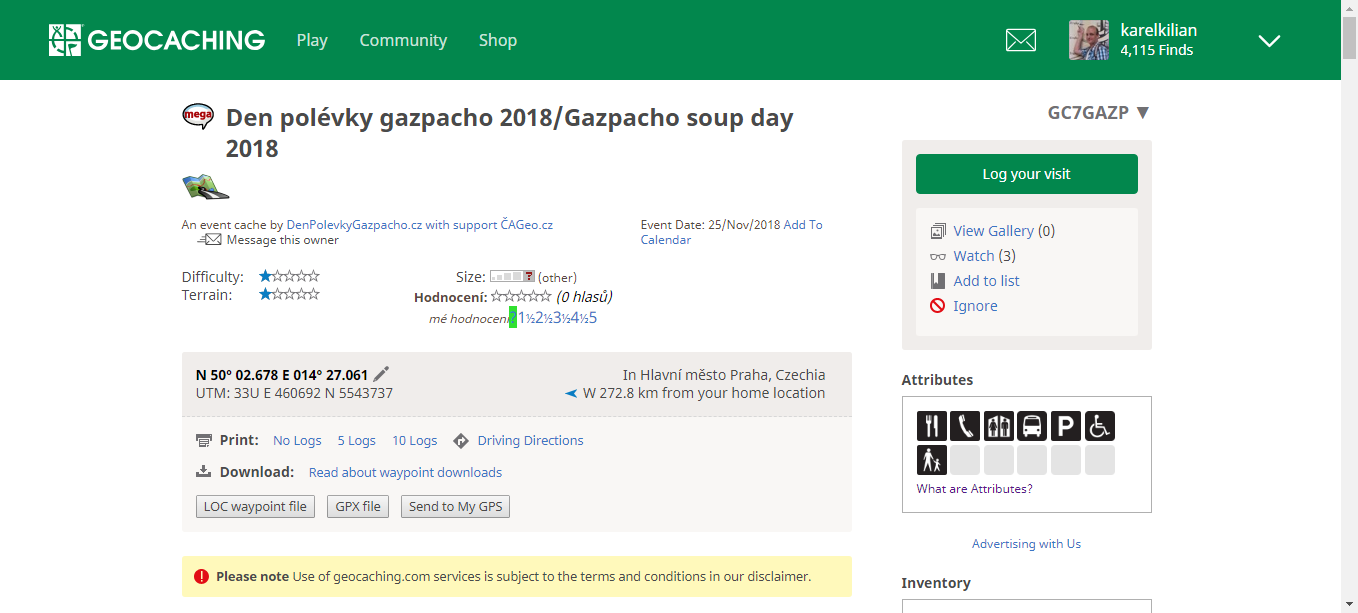Click the public restrooms attribute icon

[999, 426]
